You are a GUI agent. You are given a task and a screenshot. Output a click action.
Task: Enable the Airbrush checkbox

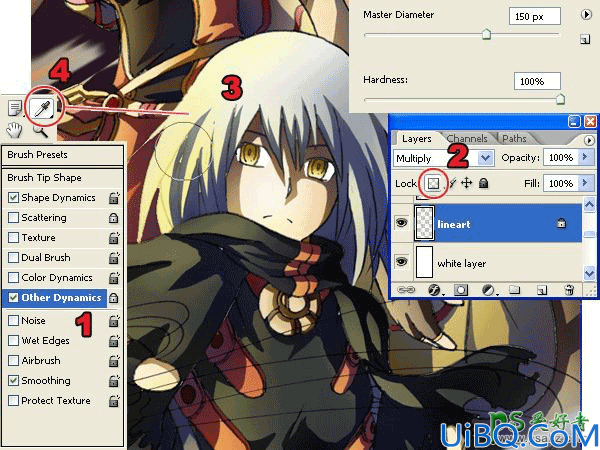pyautogui.click(x=13, y=360)
